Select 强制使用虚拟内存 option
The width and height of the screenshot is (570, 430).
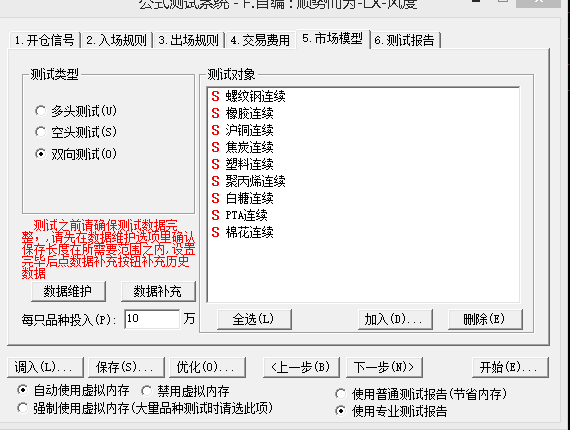point(144,408)
